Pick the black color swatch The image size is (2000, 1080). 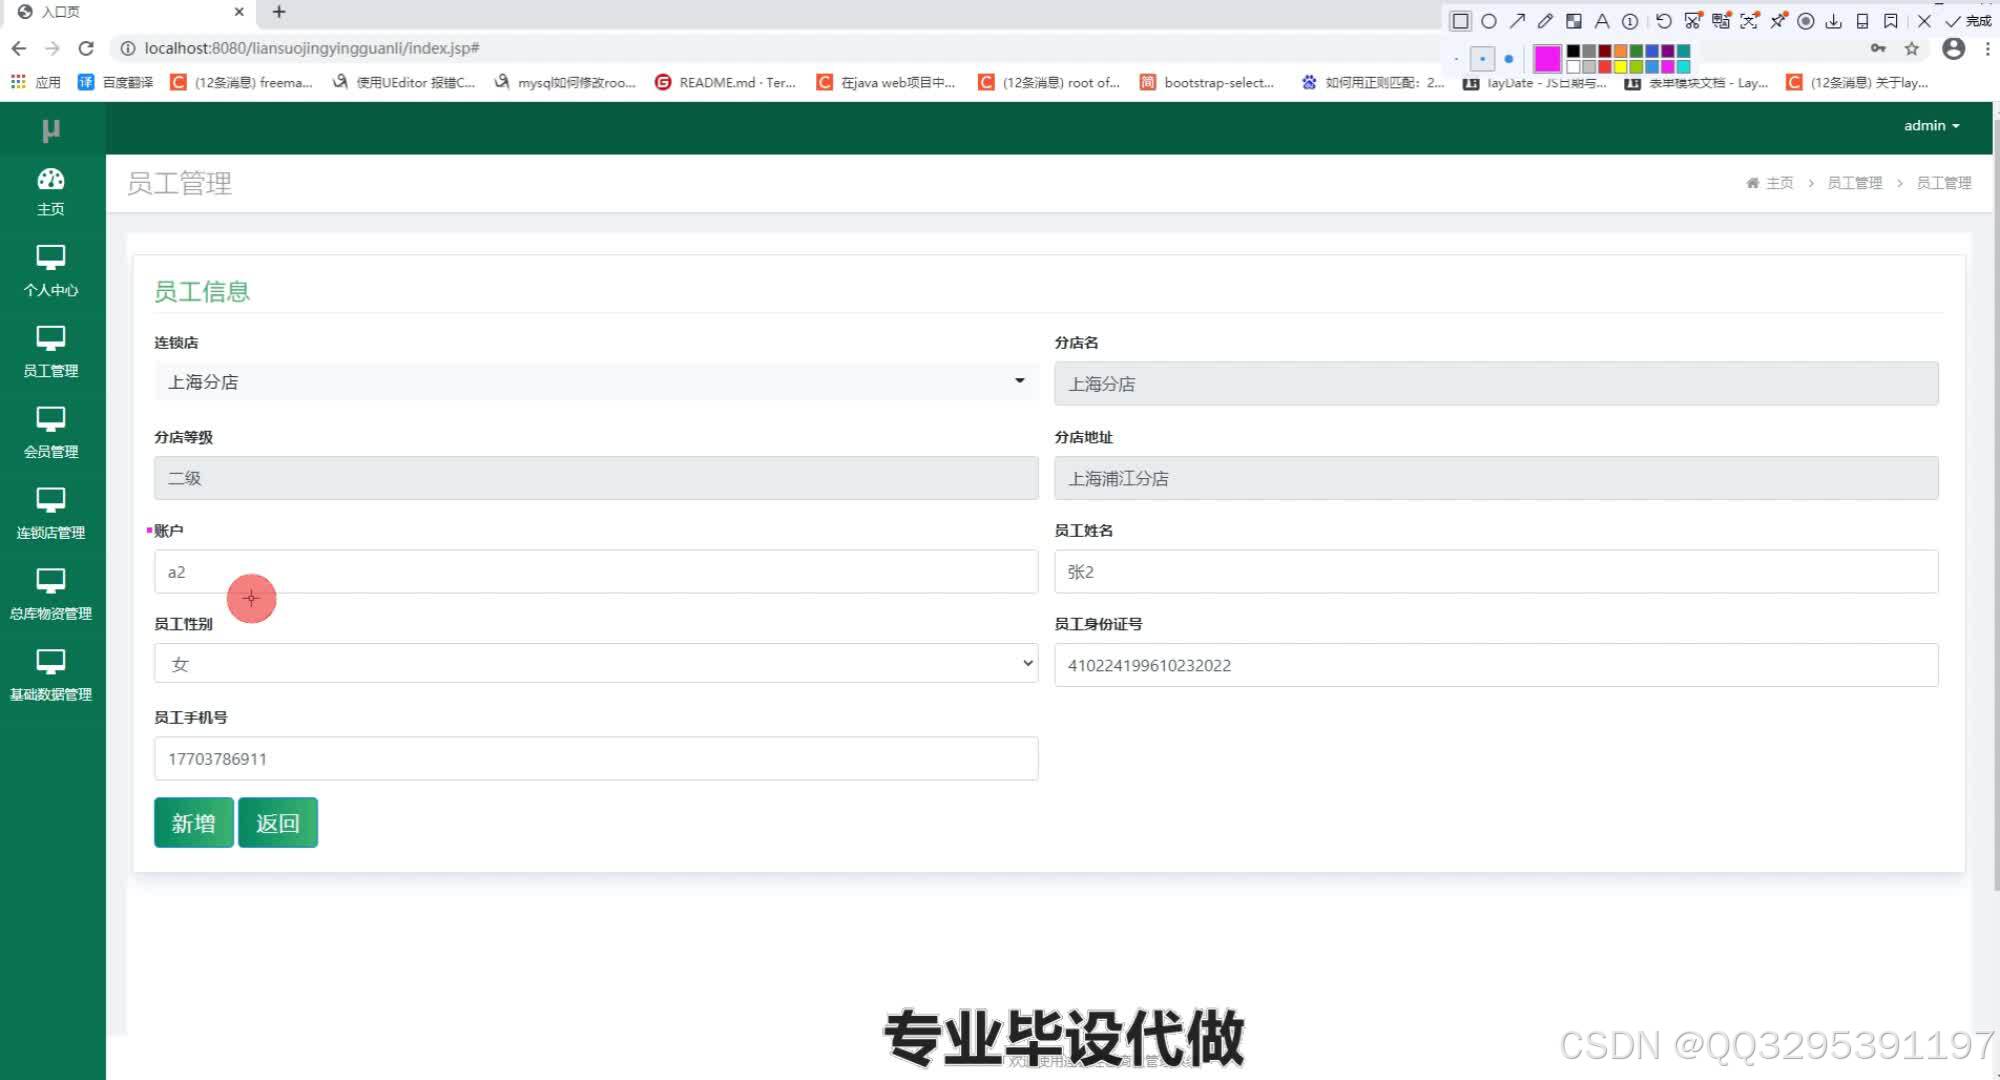[x=1573, y=51]
